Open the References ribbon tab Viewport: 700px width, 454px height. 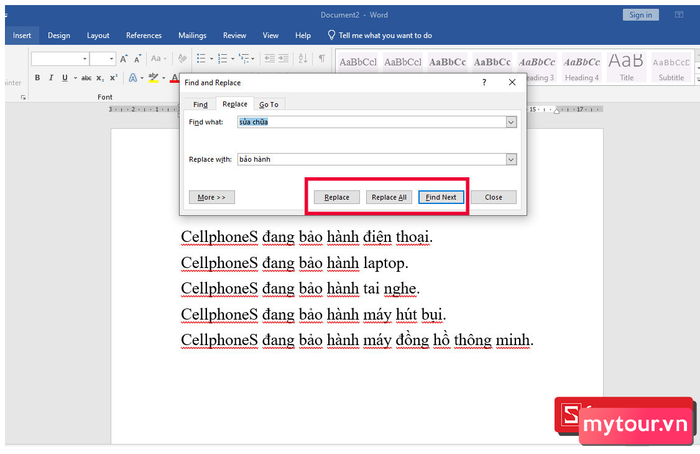(x=144, y=35)
